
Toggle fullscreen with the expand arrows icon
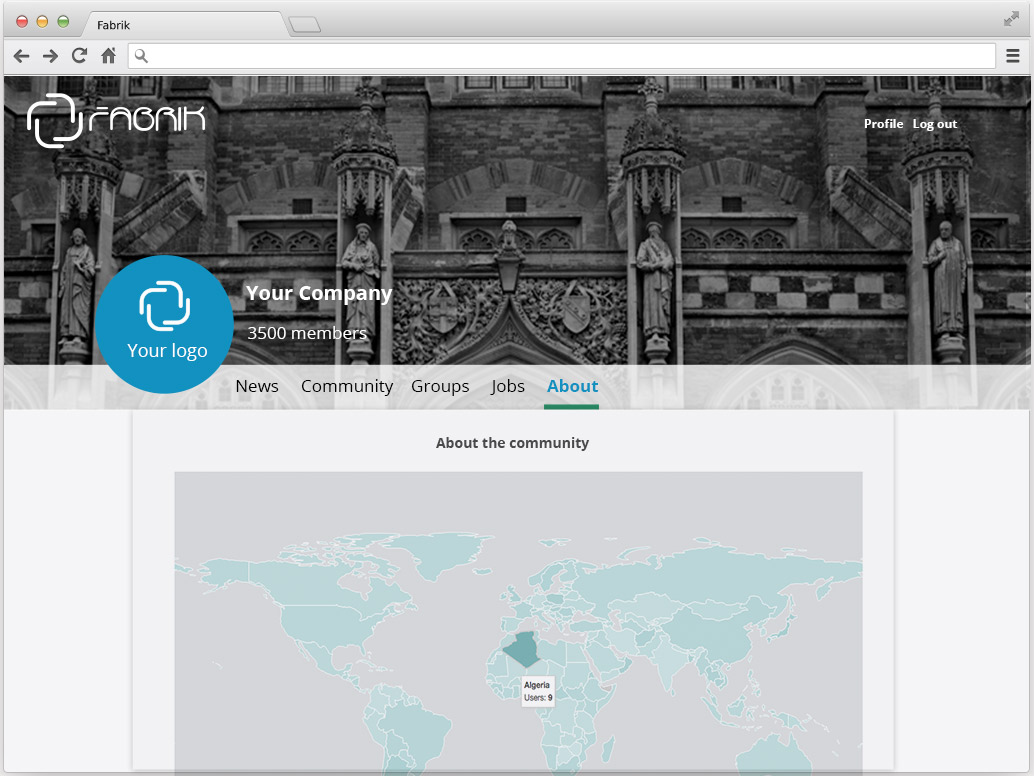point(1011,19)
